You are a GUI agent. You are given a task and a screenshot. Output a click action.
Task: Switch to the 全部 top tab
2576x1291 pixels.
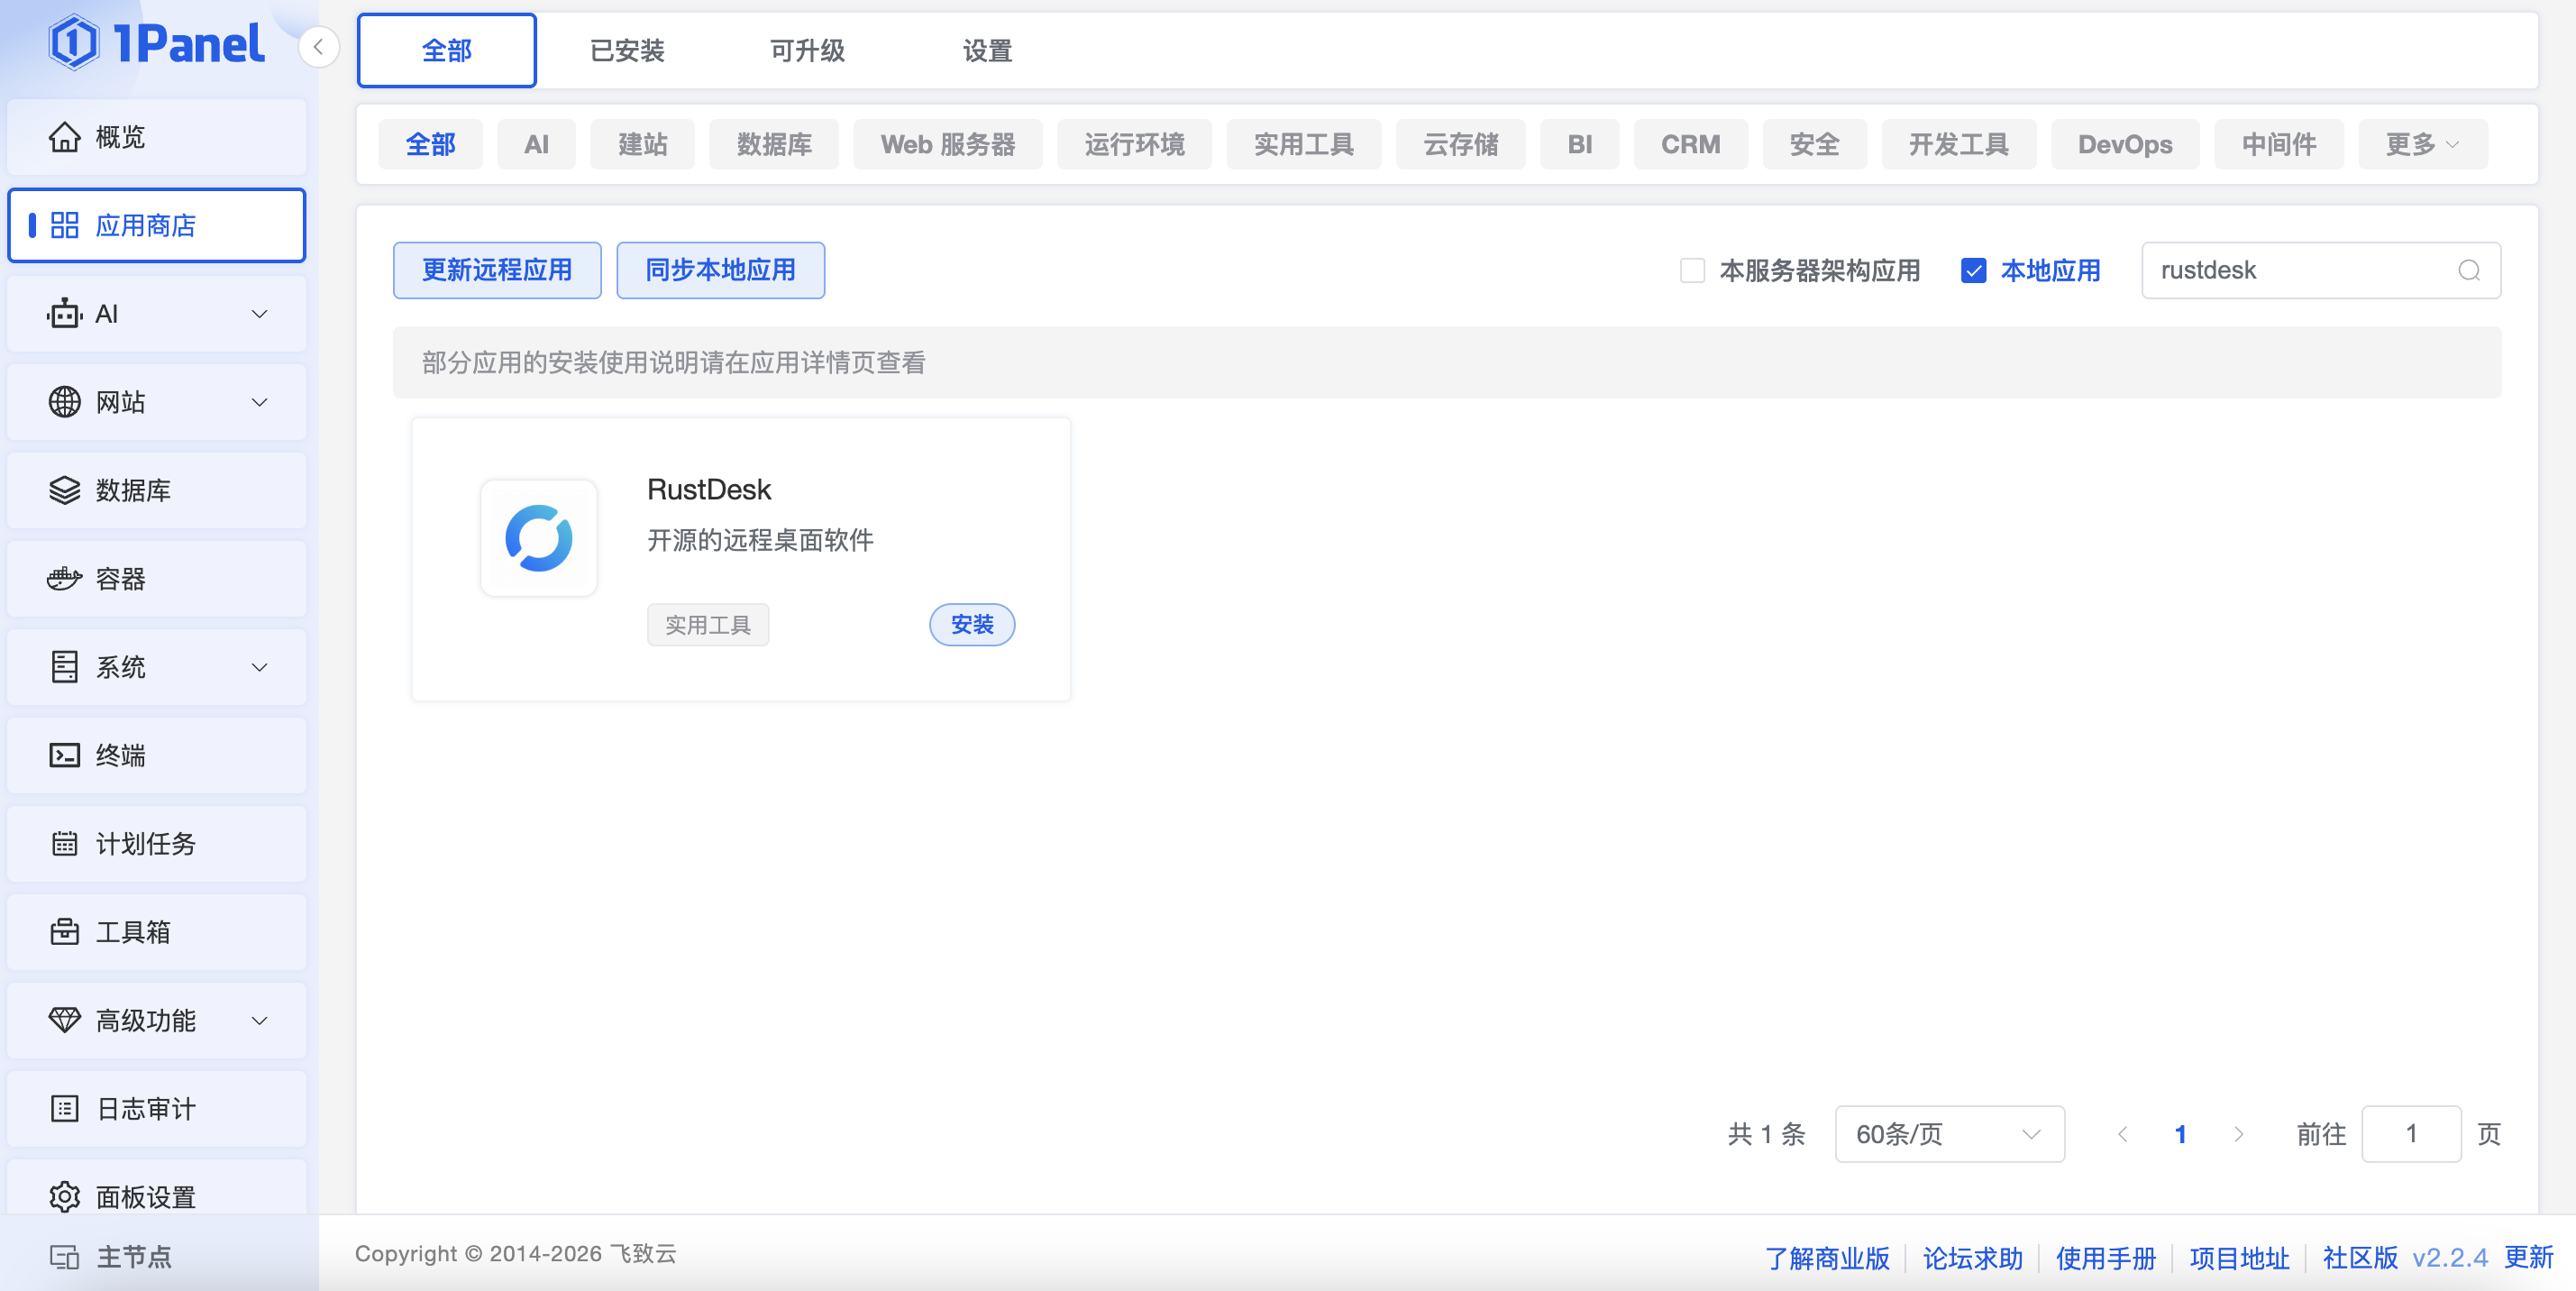[x=446, y=50]
